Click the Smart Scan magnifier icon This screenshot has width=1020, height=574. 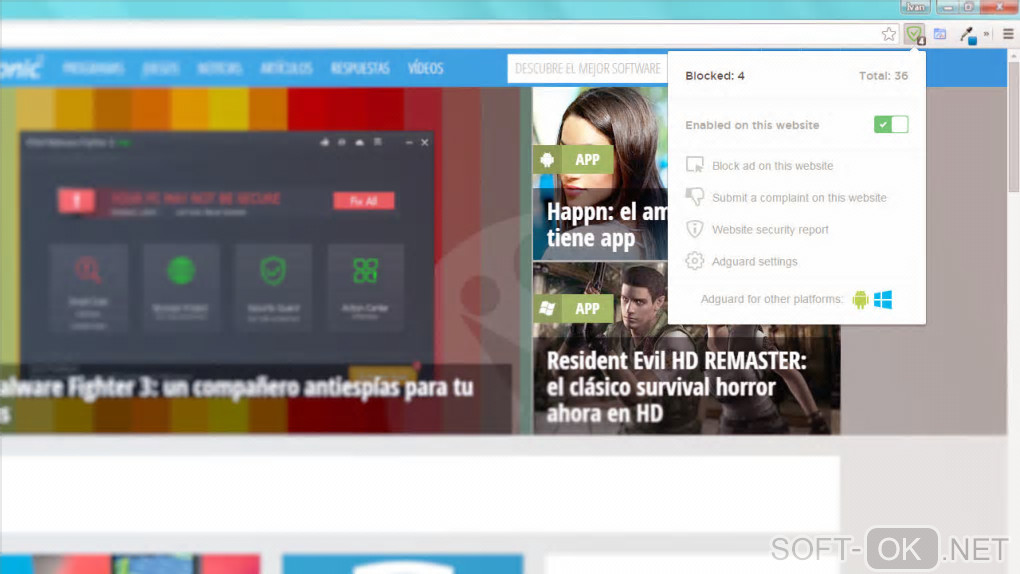pyautogui.click(x=88, y=269)
